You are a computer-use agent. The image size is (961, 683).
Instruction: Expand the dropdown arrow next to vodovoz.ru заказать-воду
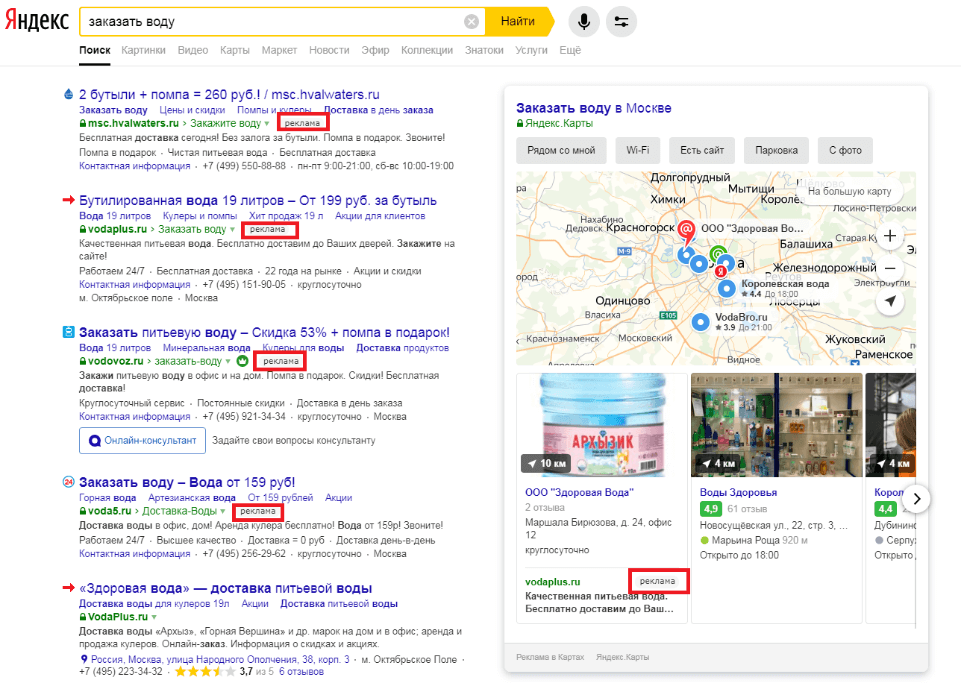pyautogui.click(x=228, y=362)
